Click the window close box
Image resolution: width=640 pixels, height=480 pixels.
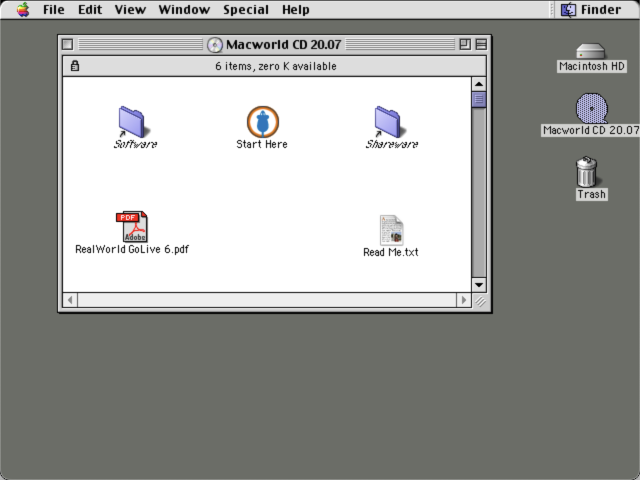tap(68, 44)
